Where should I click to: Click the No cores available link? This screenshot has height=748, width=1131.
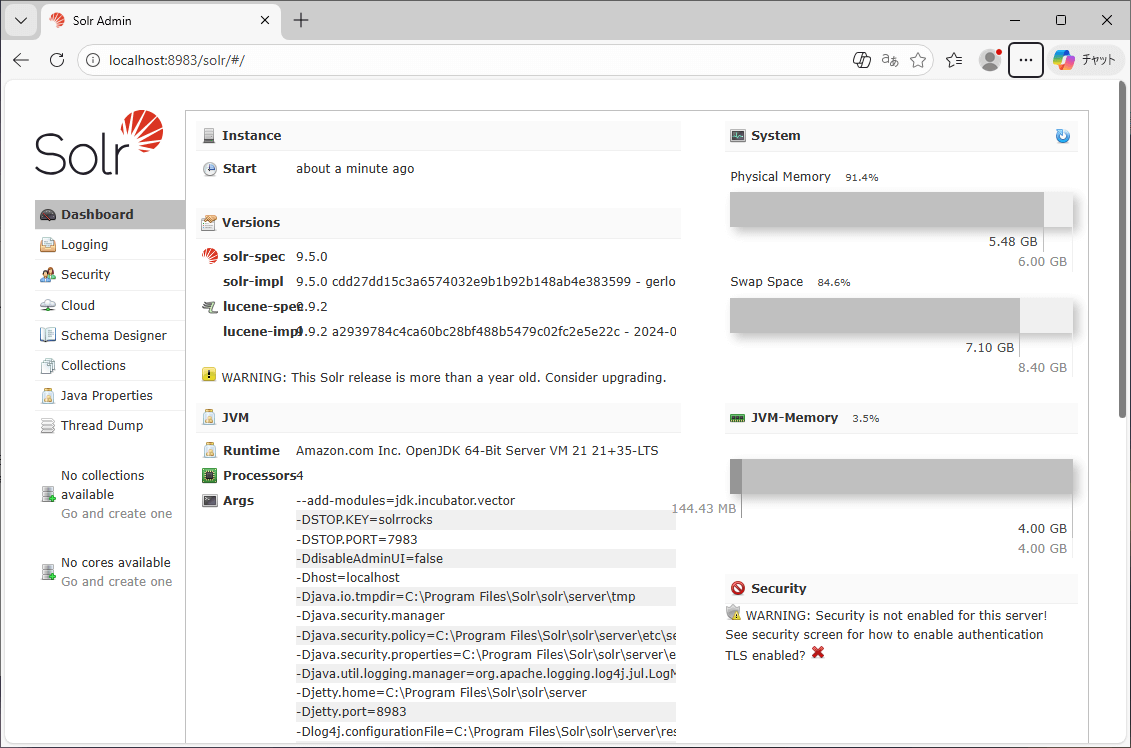tap(115, 563)
